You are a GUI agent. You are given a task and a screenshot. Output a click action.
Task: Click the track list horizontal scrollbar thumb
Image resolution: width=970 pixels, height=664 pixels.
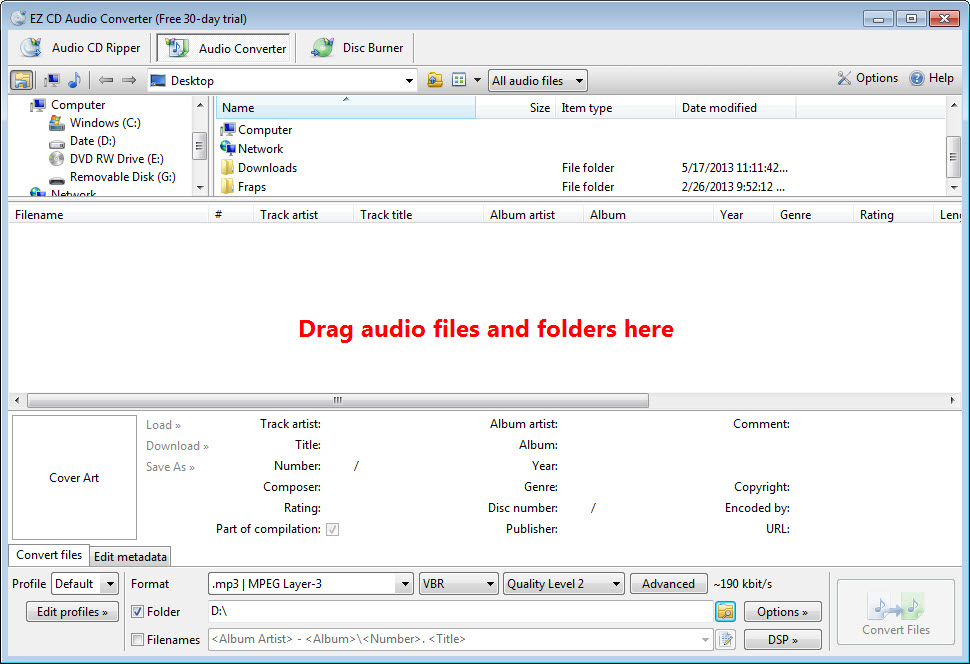(x=338, y=400)
